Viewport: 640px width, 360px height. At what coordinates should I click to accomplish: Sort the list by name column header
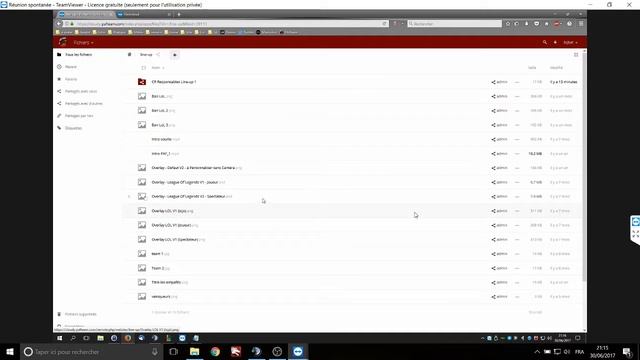(157, 68)
